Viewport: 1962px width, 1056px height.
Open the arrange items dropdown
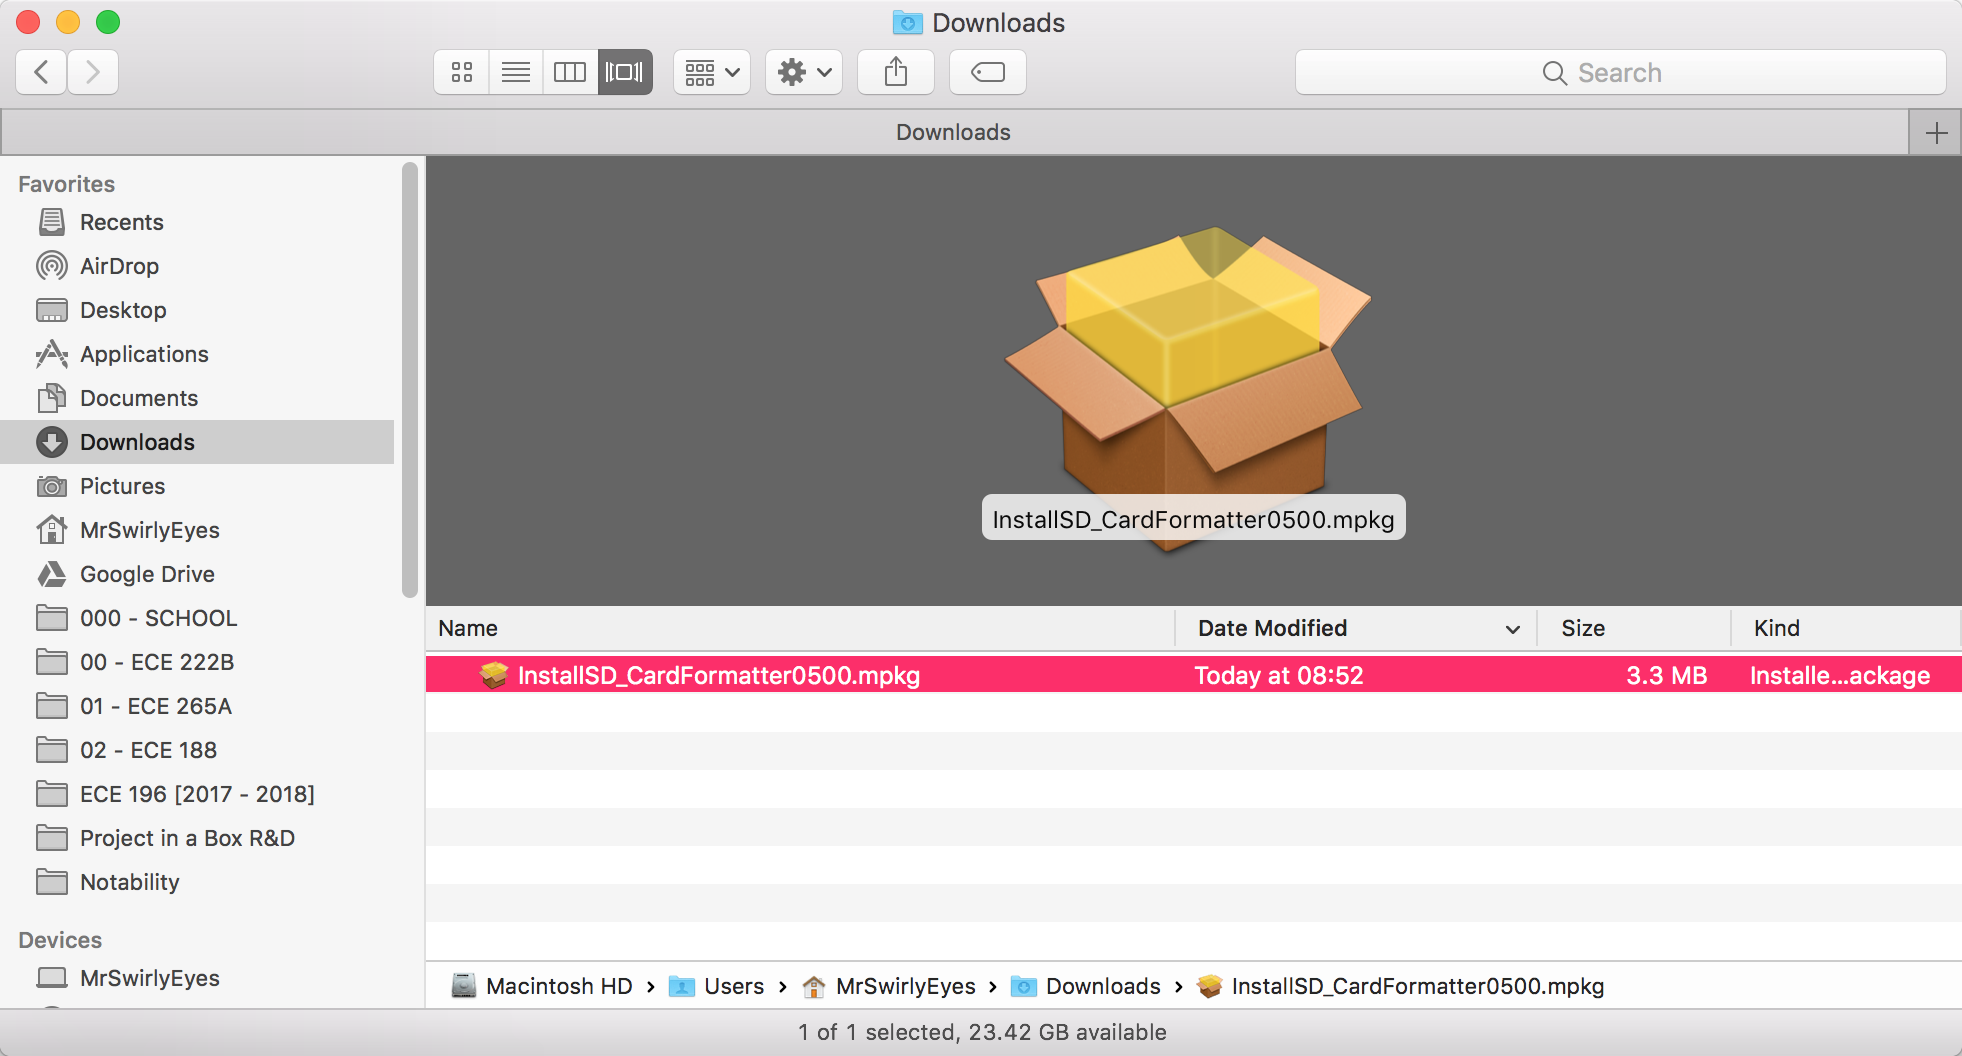pyautogui.click(x=712, y=72)
